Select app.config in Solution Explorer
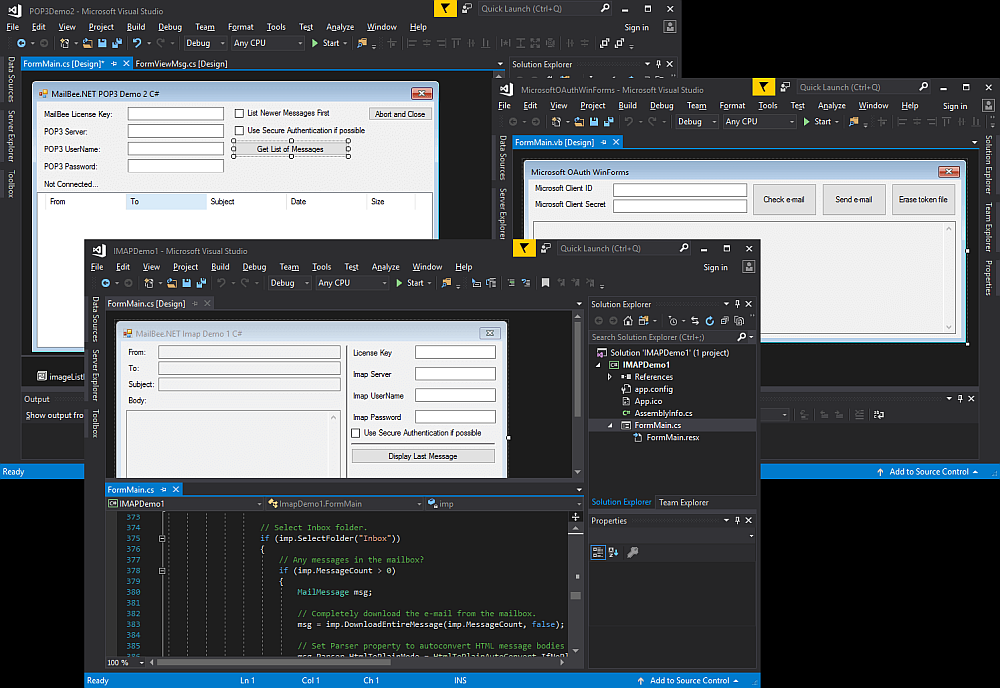This screenshot has height=688, width=1000. (653, 389)
